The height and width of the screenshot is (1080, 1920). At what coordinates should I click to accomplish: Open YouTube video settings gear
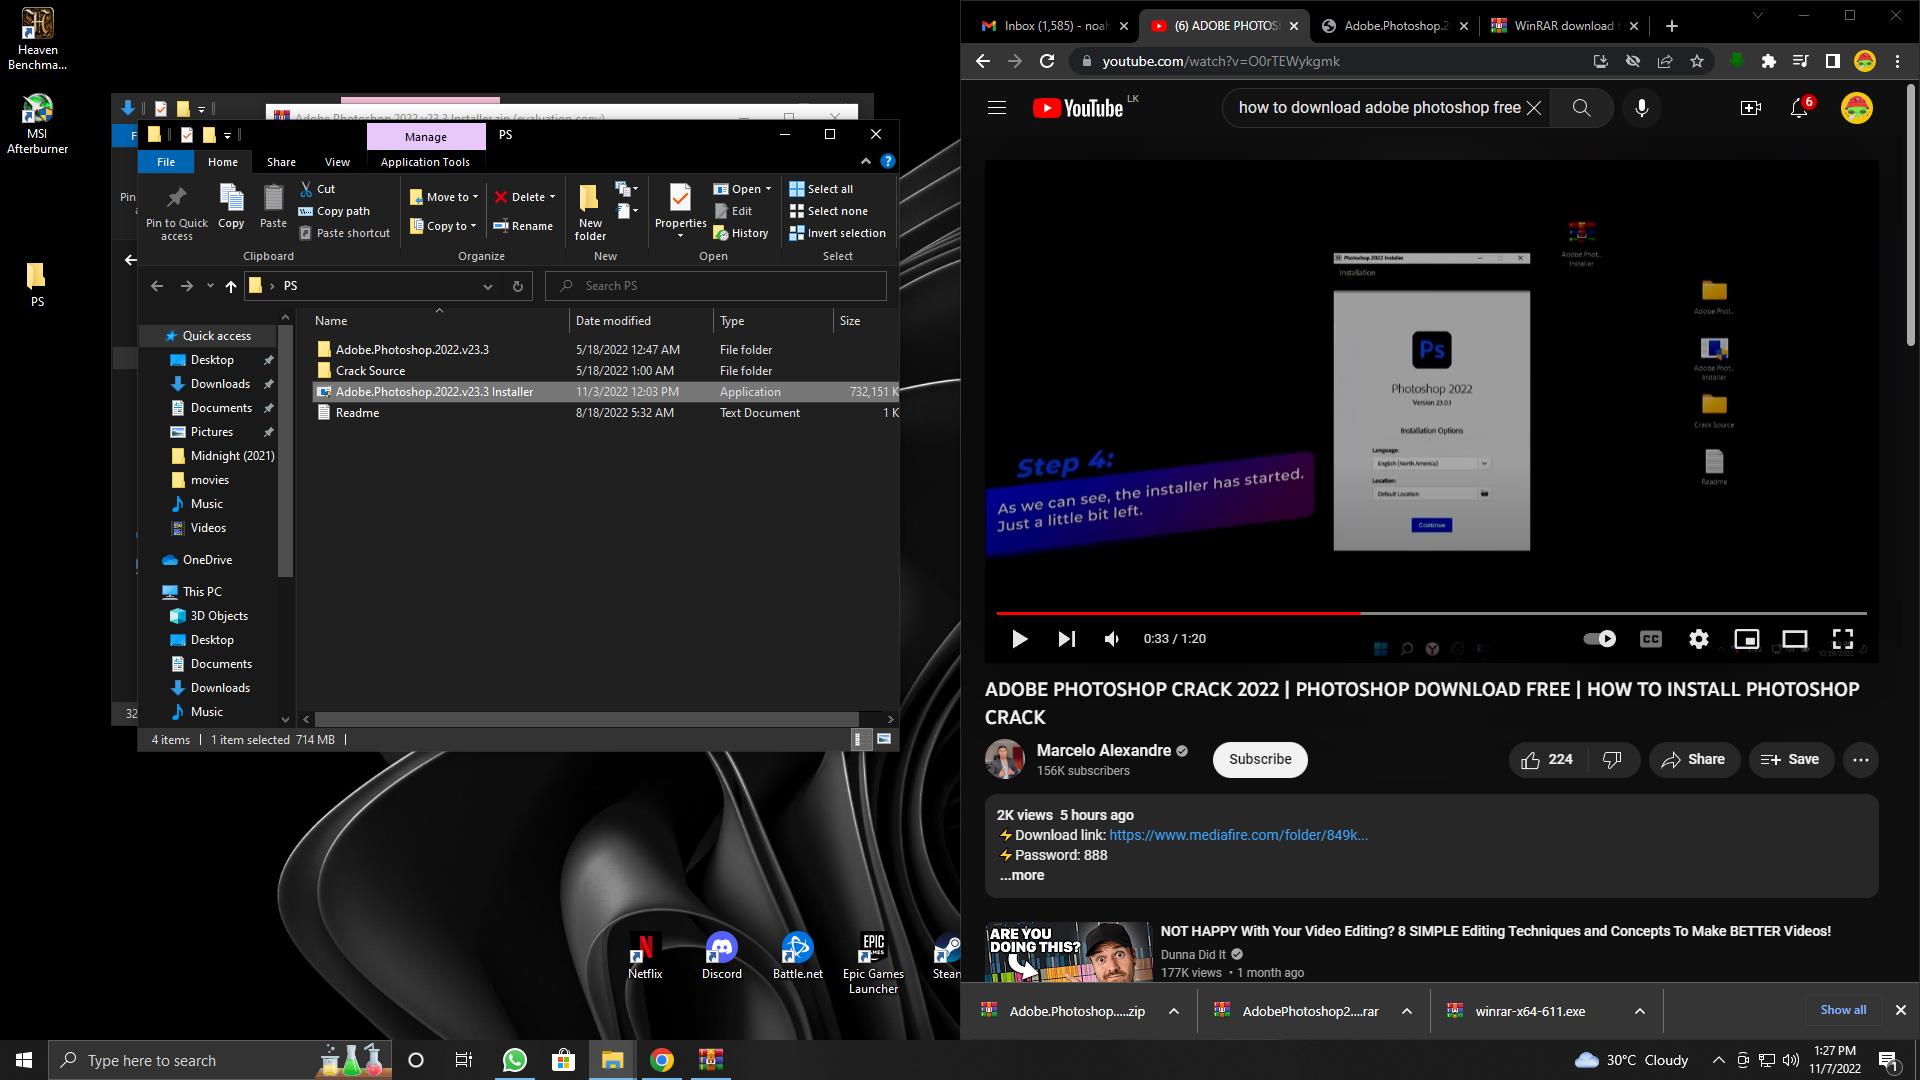pos(1698,639)
